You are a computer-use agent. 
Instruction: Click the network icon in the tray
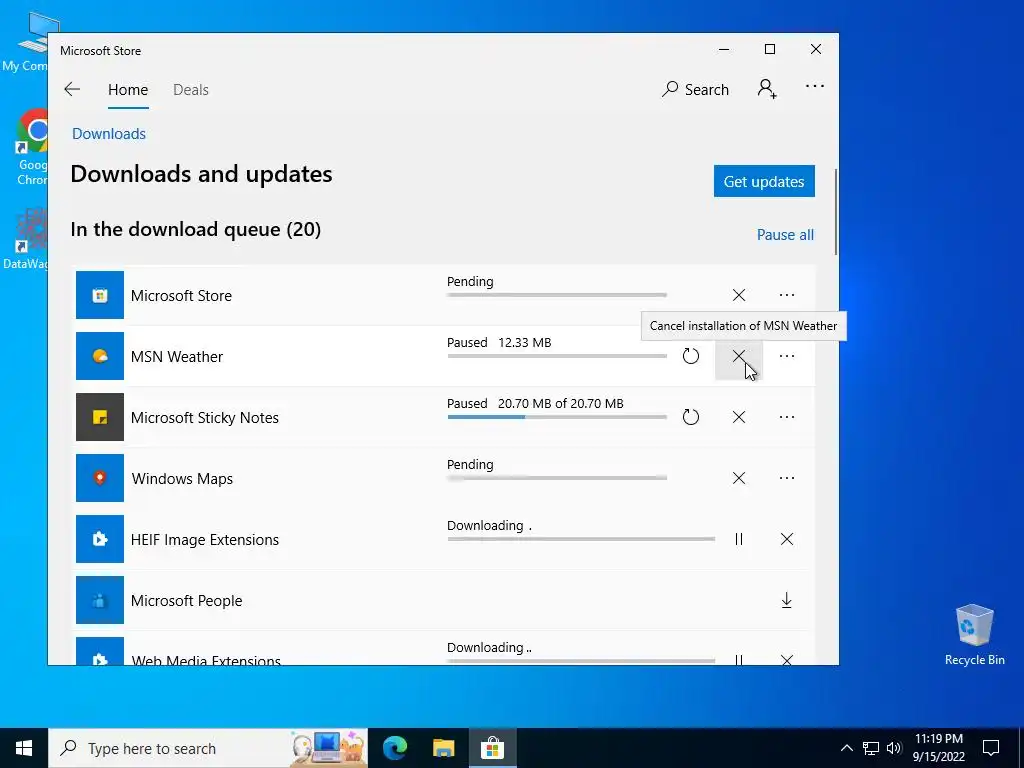click(x=871, y=748)
